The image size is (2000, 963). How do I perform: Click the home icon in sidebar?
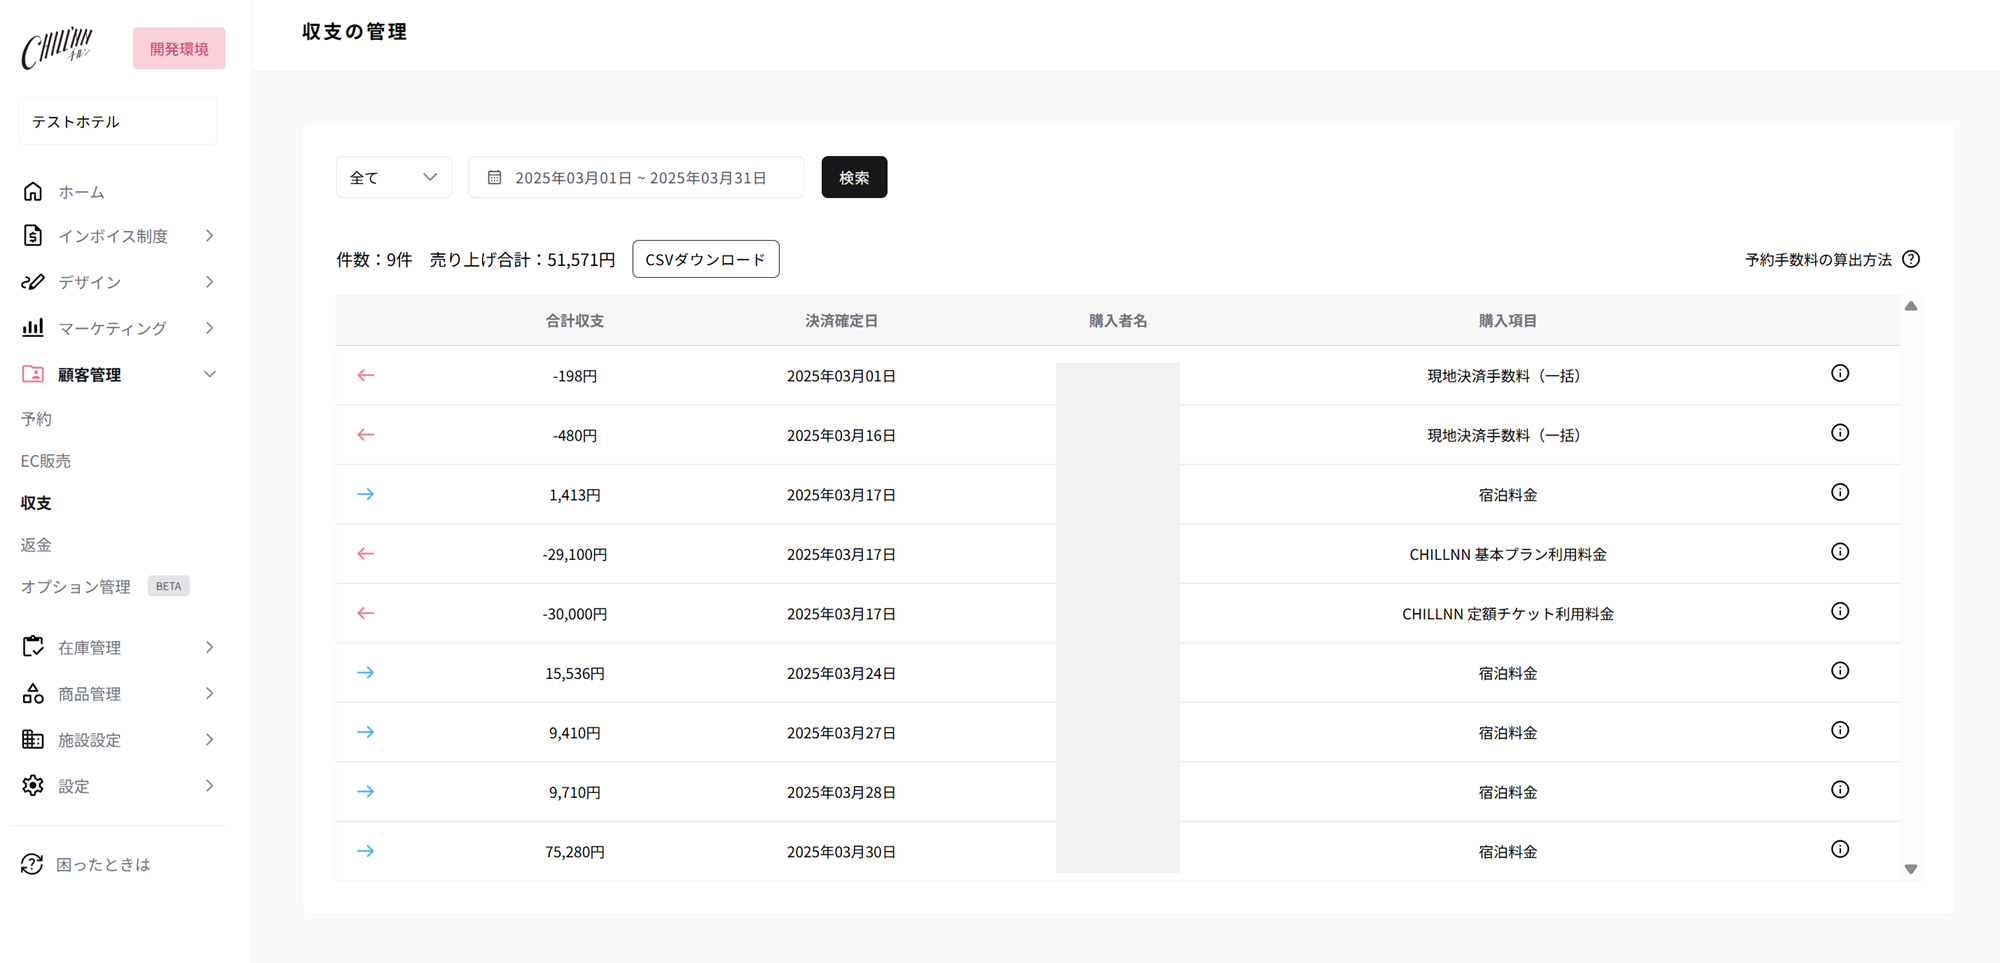[x=33, y=191]
